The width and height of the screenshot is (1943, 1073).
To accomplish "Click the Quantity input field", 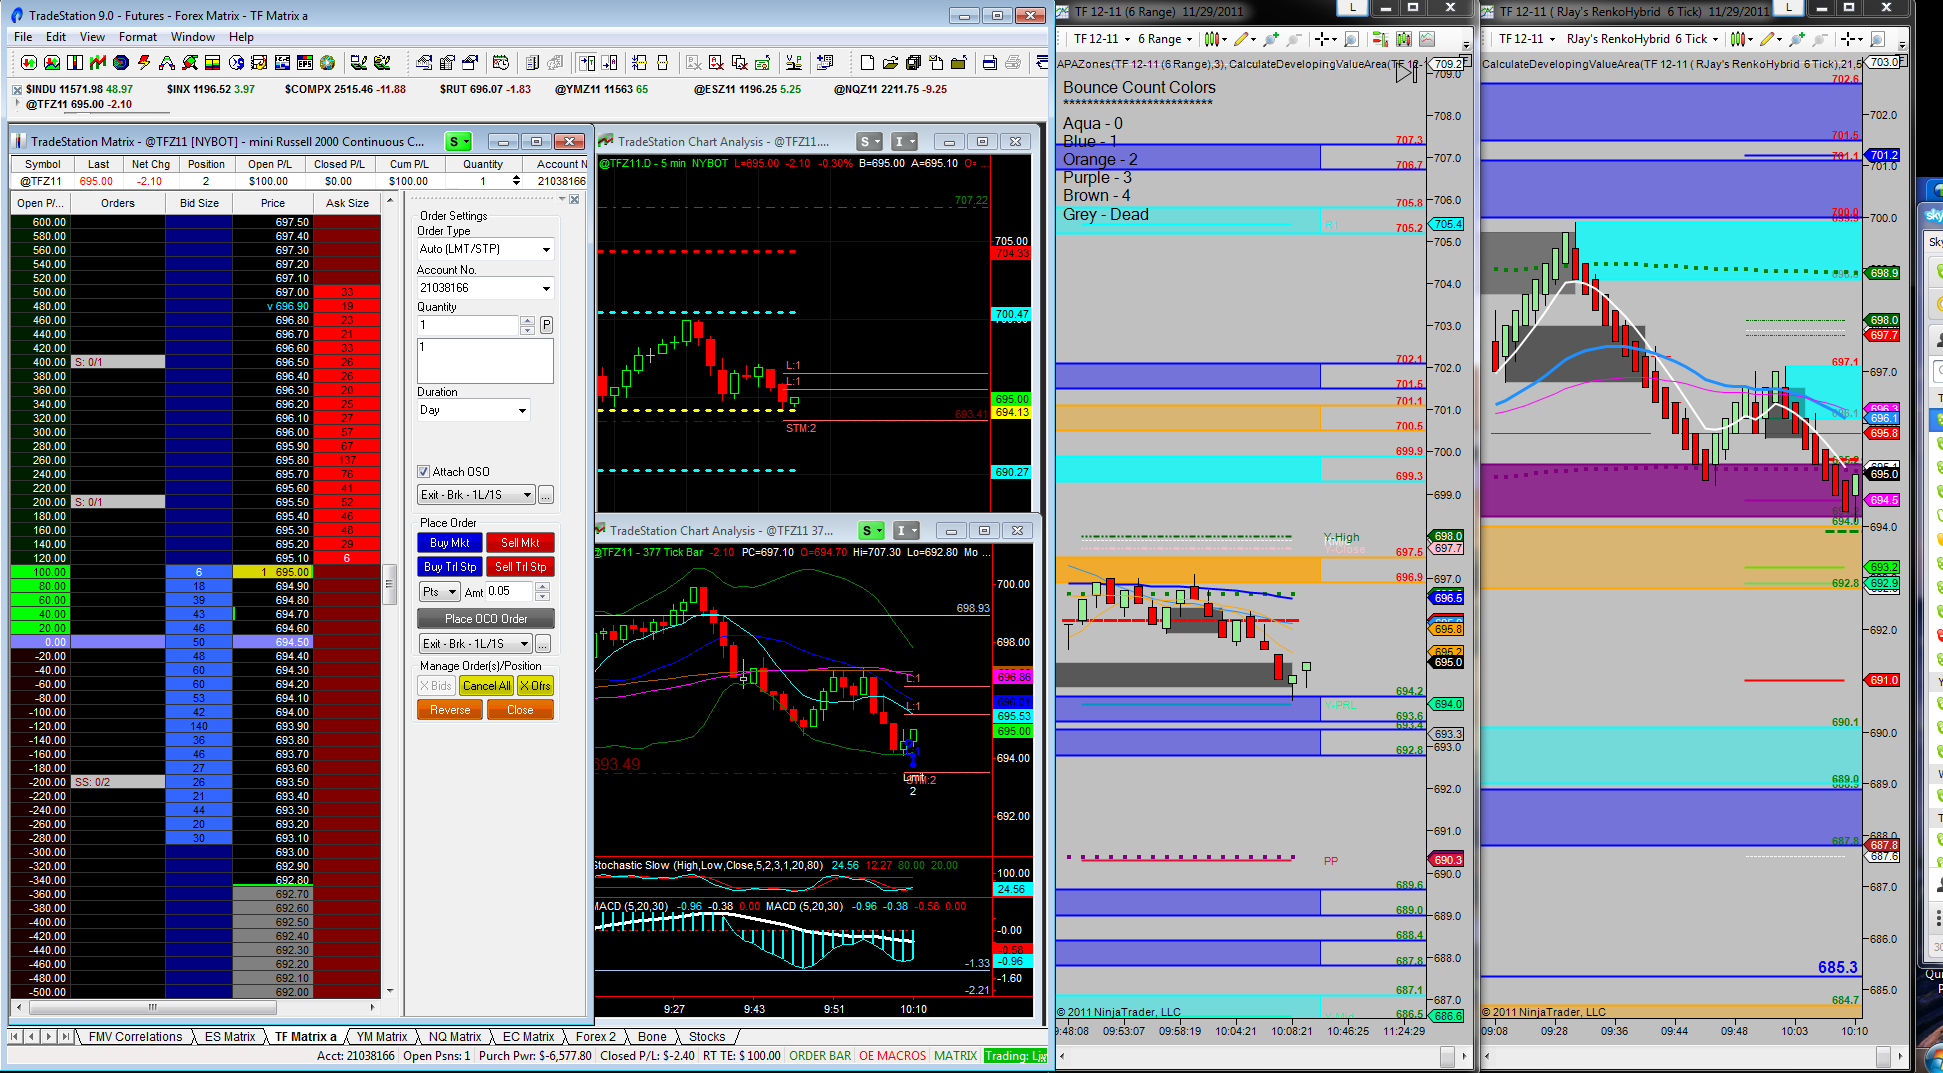I will [x=469, y=325].
